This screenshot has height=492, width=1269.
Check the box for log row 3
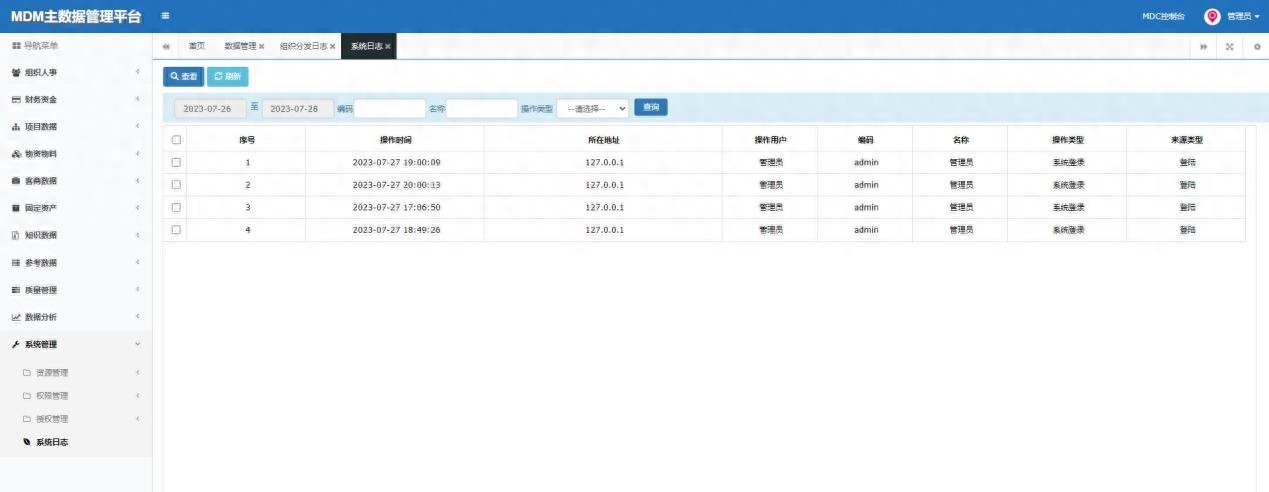click(x=176, y=207)
